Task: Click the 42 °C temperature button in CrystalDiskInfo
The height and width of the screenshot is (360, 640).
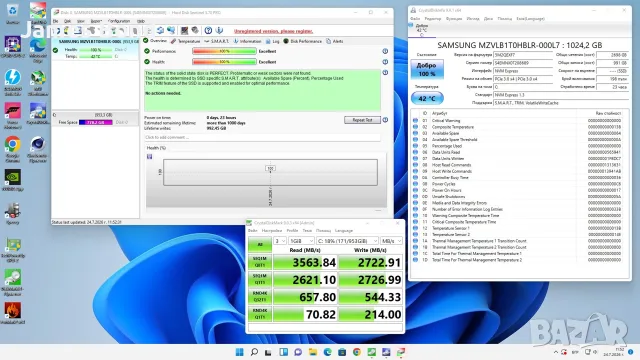Action: tap(427, 98)
